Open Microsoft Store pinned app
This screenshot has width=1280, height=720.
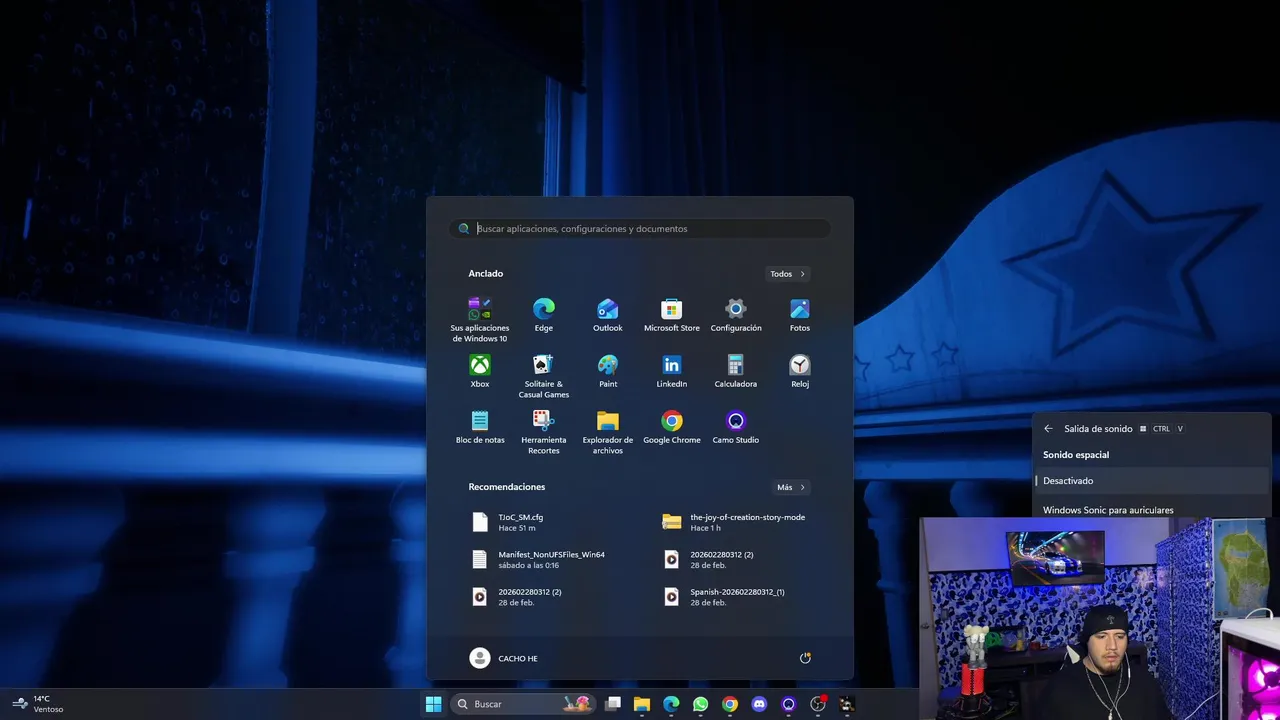point(672,316)
